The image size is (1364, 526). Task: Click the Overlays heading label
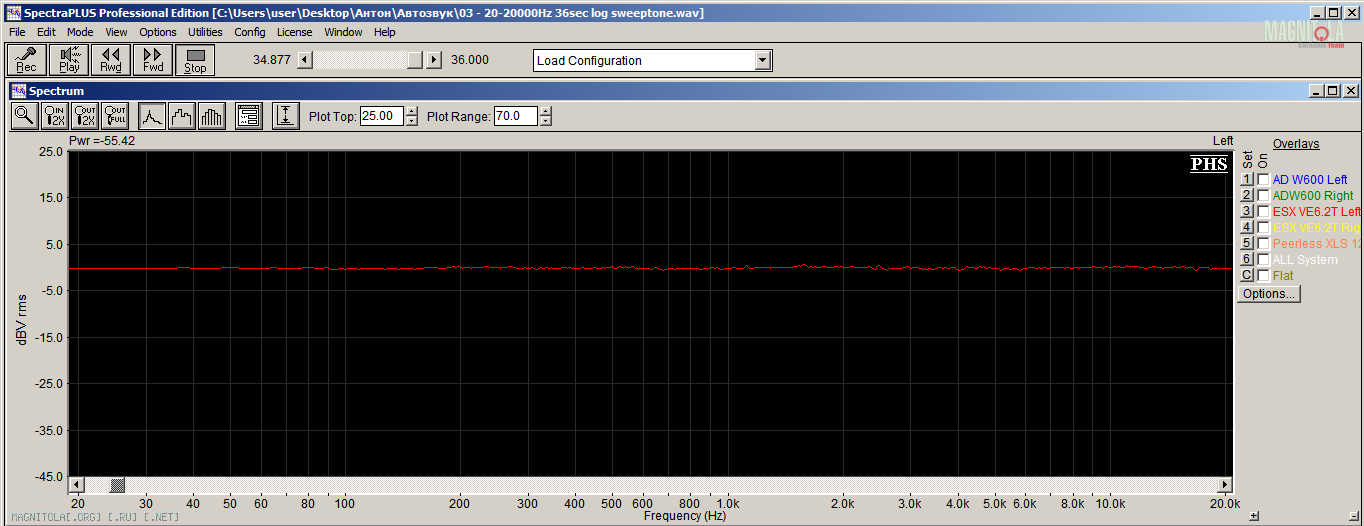click(1296, 144)
